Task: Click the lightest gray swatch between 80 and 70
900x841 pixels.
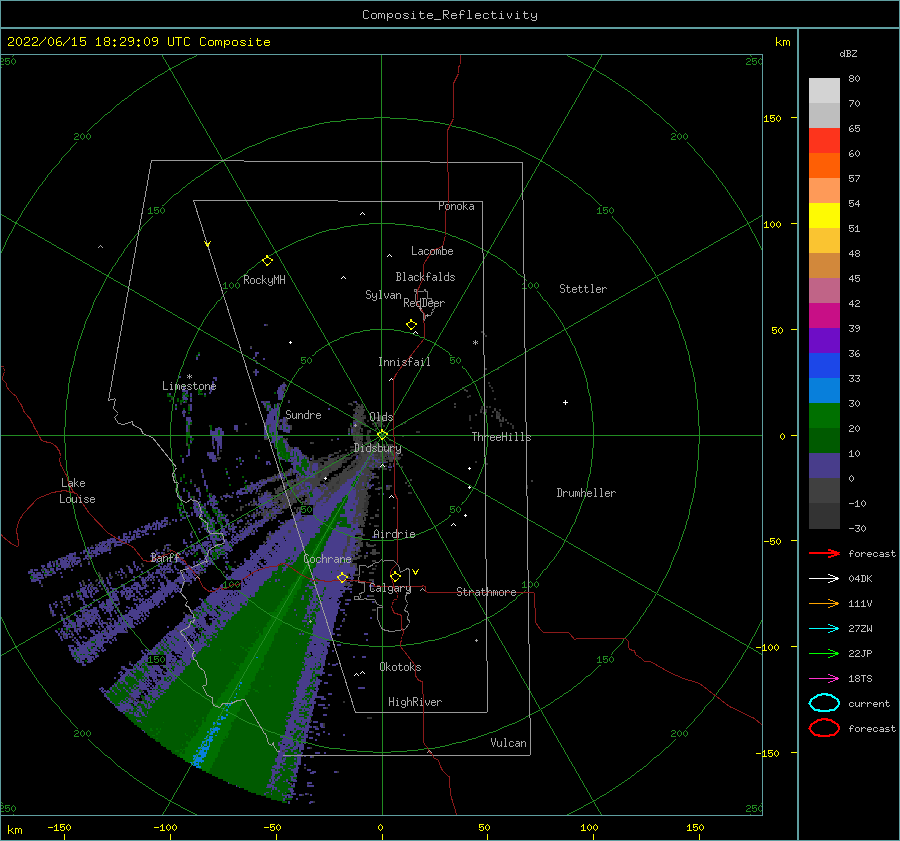Action: pyautogui.click(x=824, y=91)
